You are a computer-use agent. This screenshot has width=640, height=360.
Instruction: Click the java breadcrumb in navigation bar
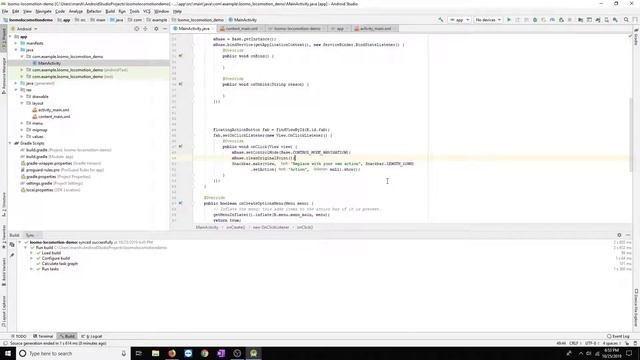(x=117, y=20)
